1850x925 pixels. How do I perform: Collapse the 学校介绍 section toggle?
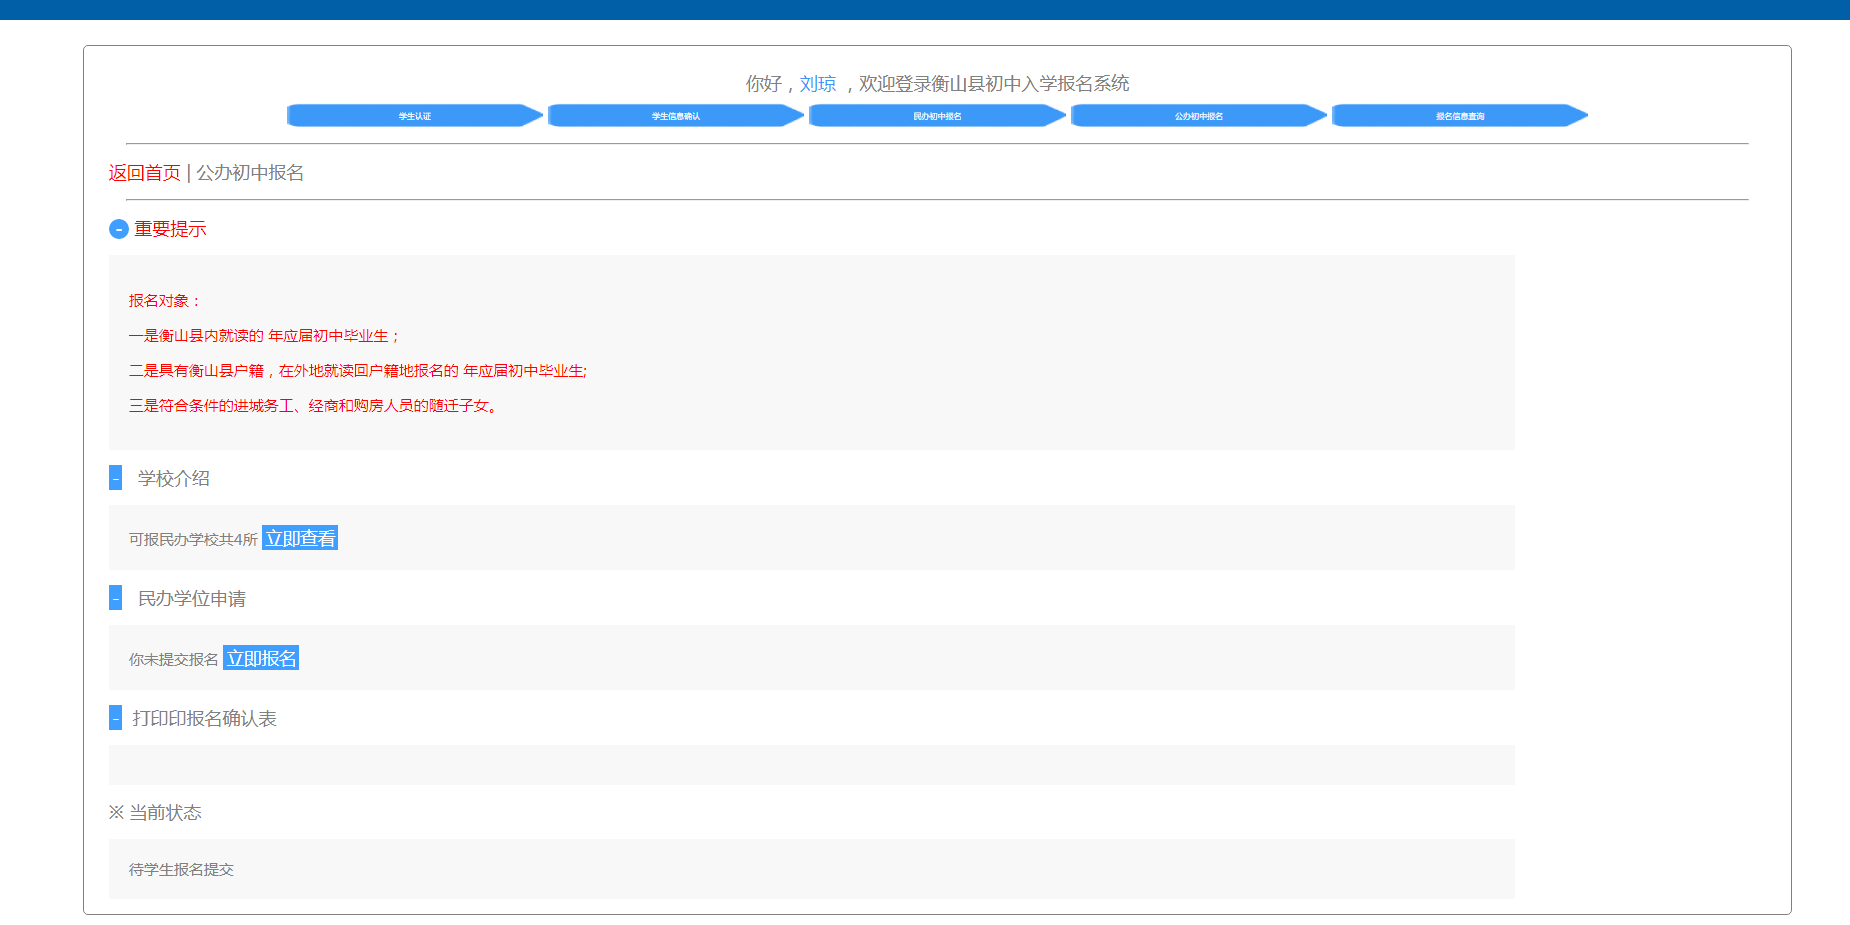coord(115,478)
